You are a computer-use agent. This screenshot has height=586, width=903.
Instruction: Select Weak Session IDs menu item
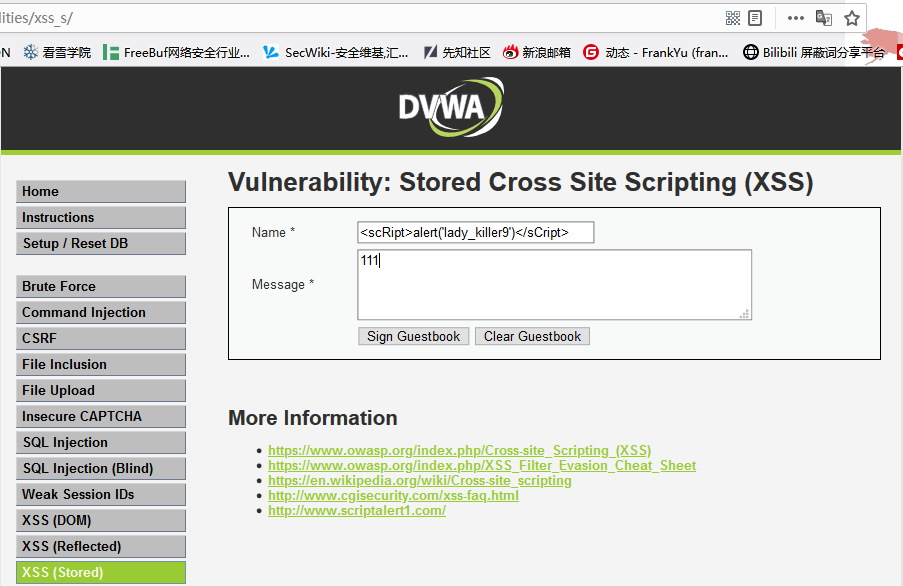point(101,494)
